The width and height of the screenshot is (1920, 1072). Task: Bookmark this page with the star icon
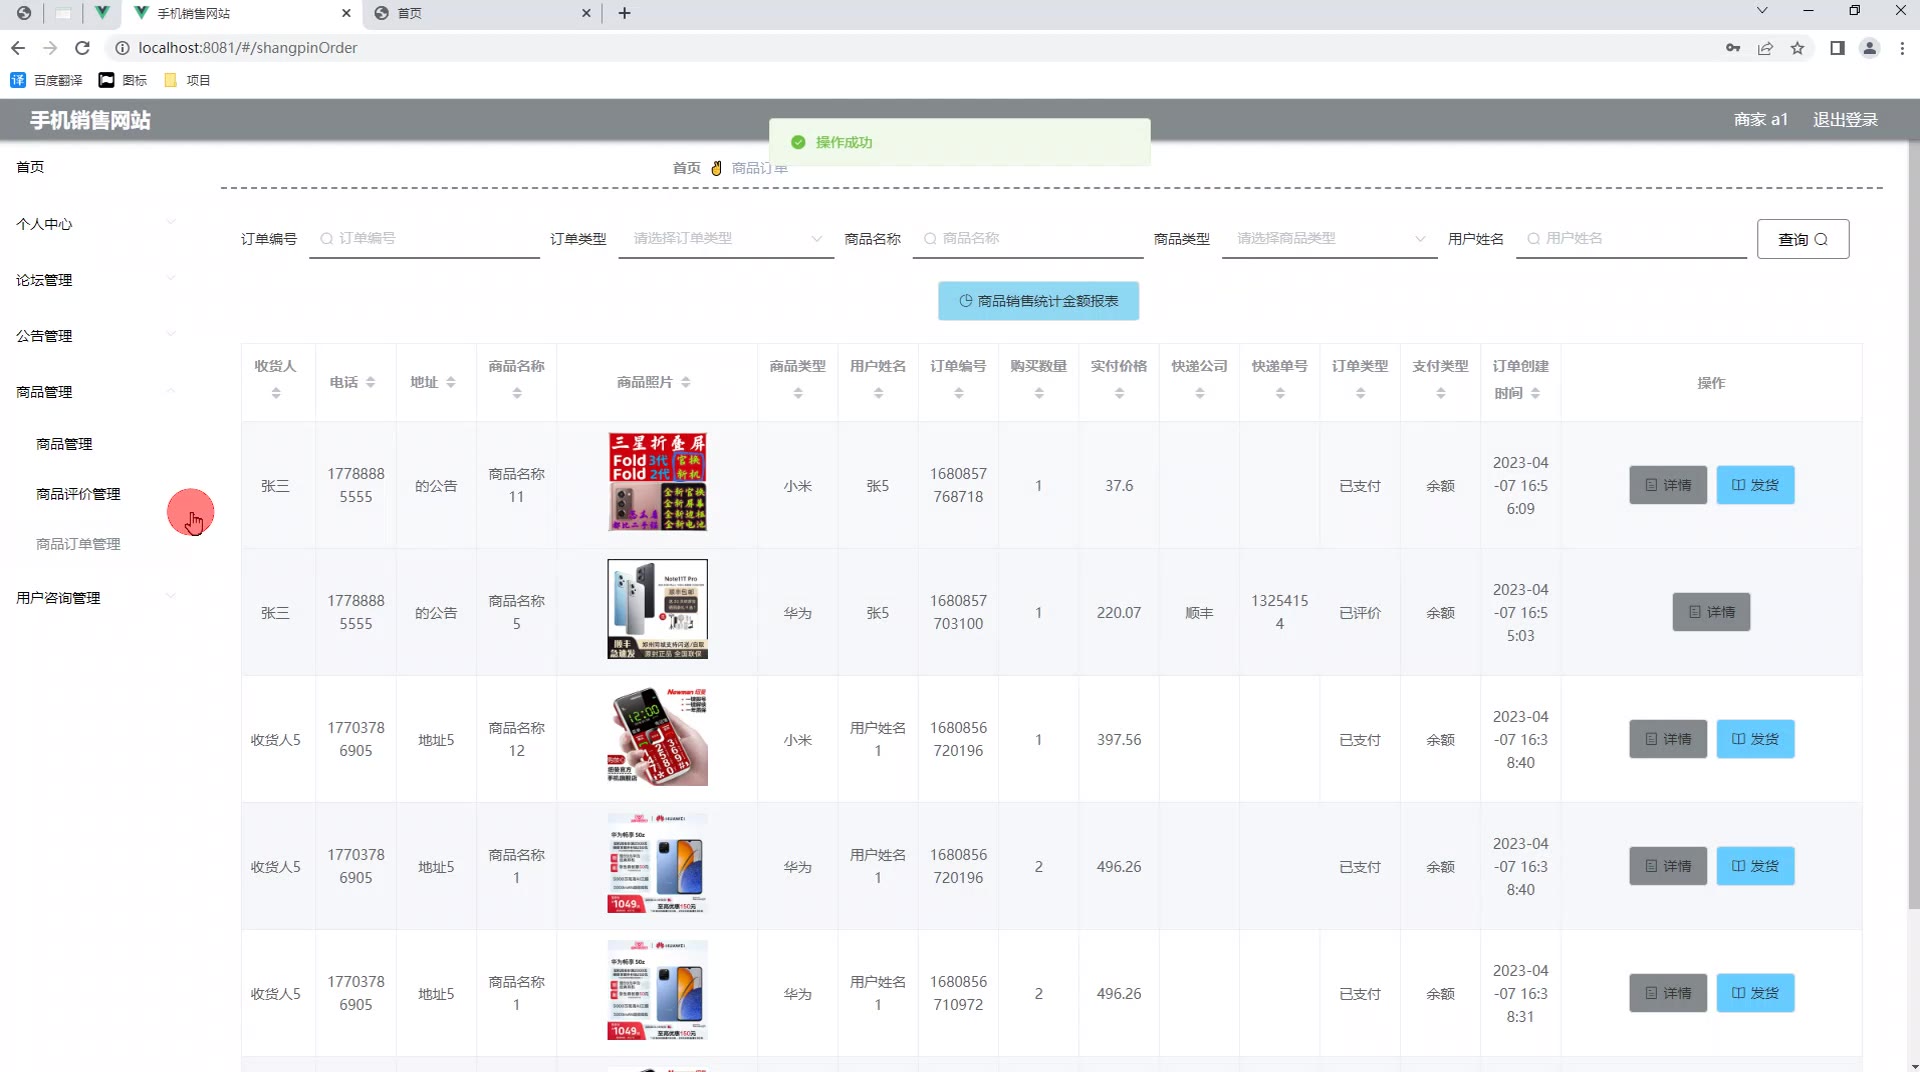(1797, 48)
